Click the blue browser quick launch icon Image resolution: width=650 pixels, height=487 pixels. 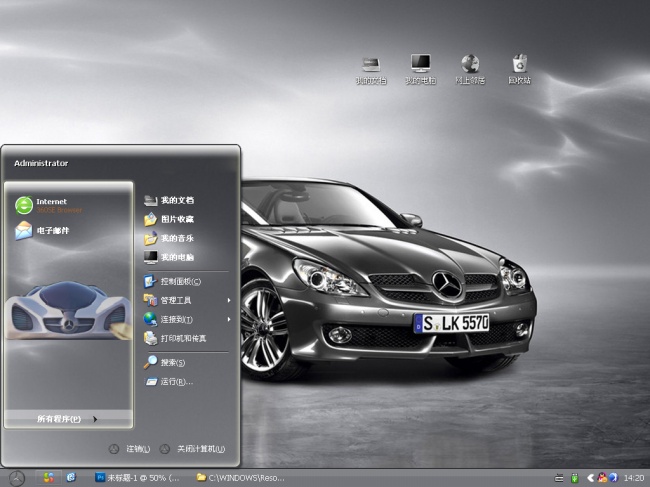71,478
